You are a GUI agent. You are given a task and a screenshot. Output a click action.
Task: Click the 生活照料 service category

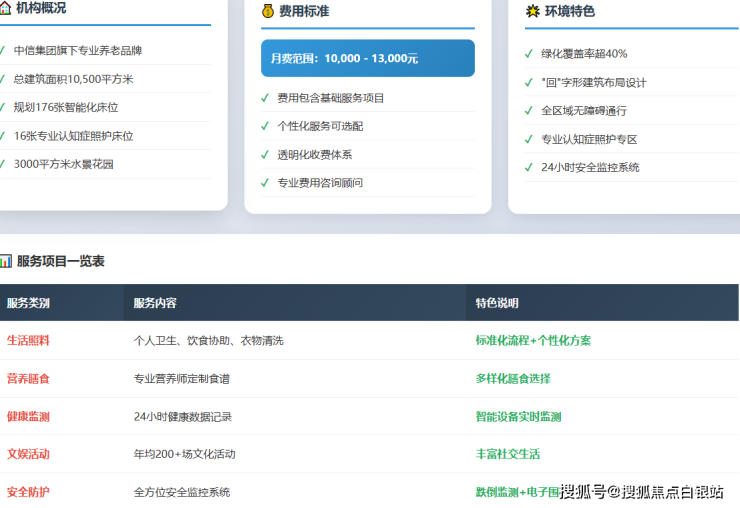[28, 340]
